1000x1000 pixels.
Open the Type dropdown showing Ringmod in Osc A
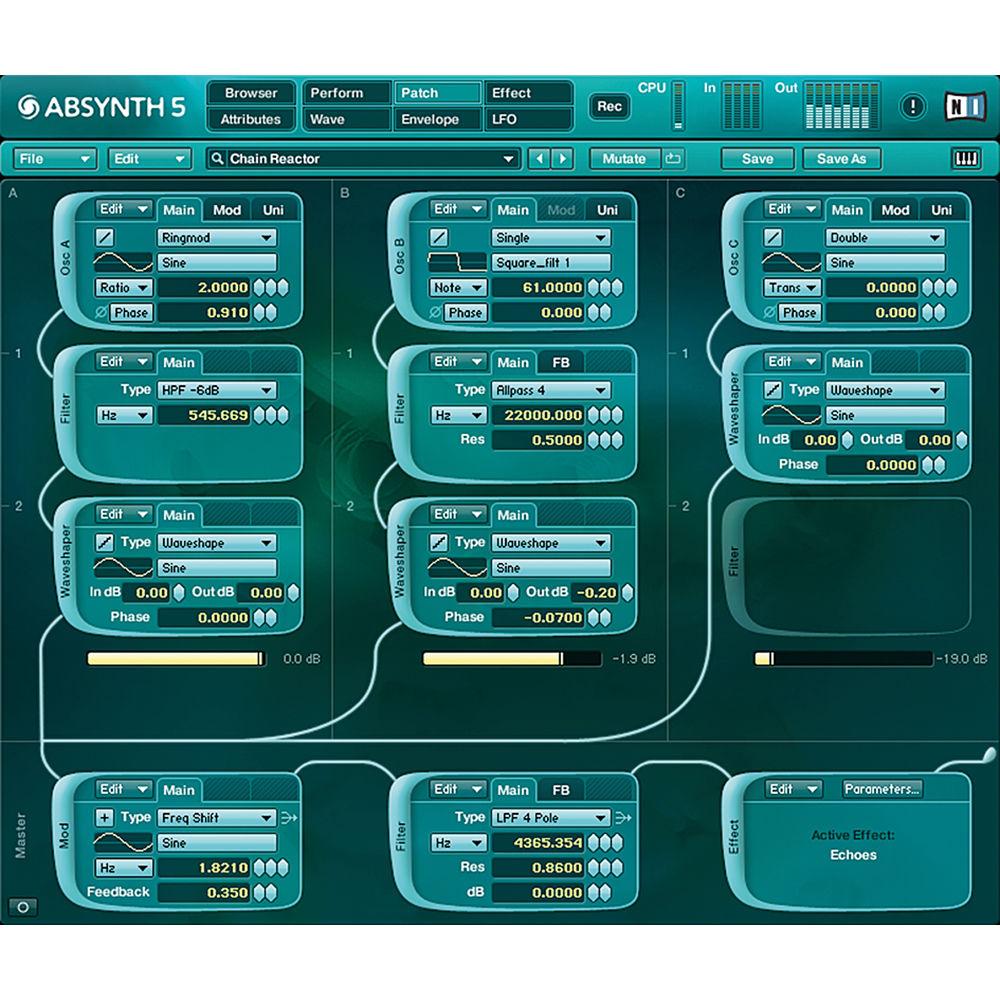click(217, 238)
